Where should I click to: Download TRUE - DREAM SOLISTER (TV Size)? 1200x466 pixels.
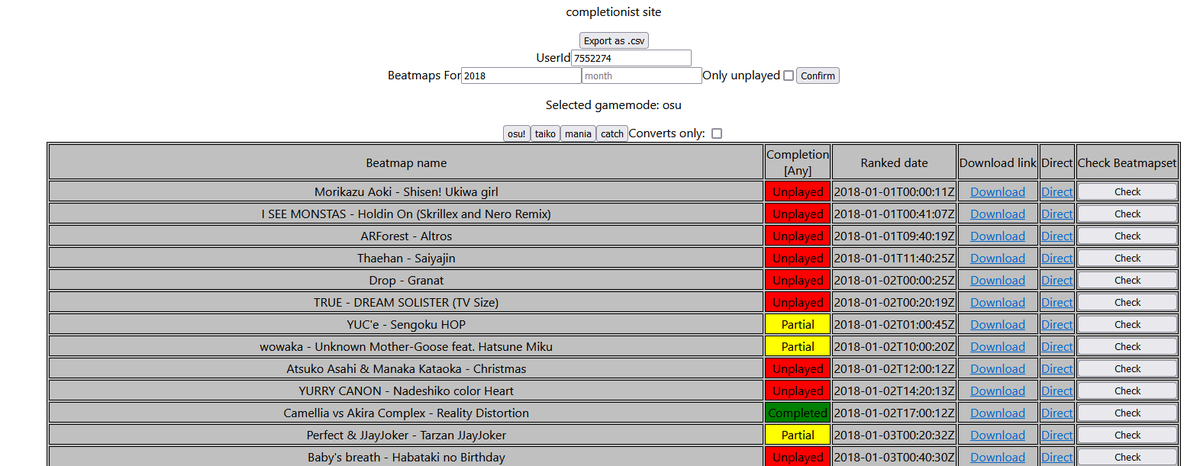(x=997, y=302)
